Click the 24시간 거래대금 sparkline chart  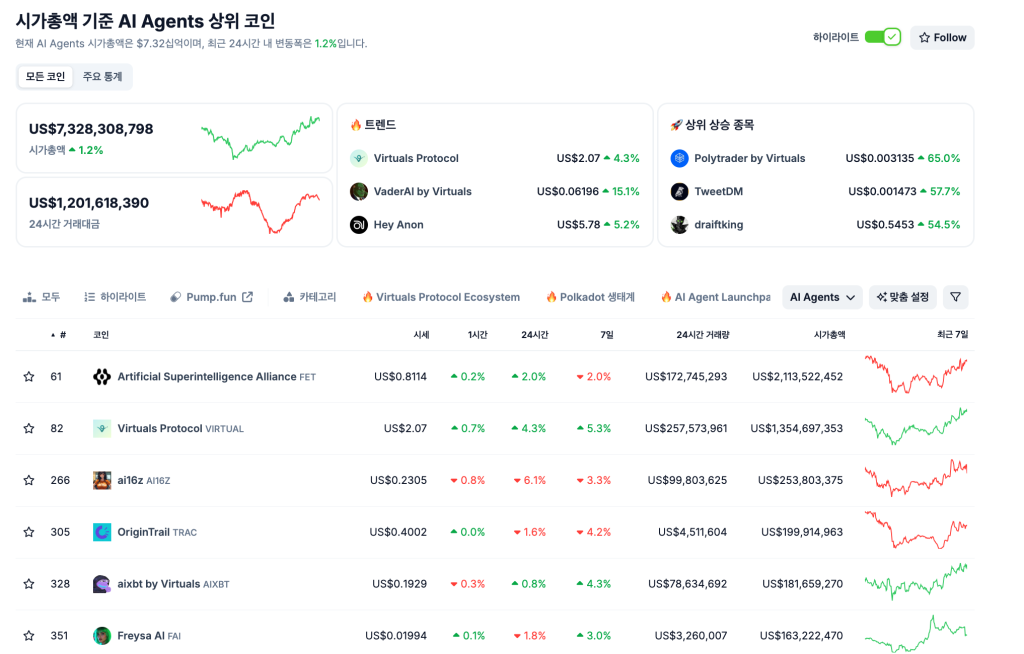[261, 212]
